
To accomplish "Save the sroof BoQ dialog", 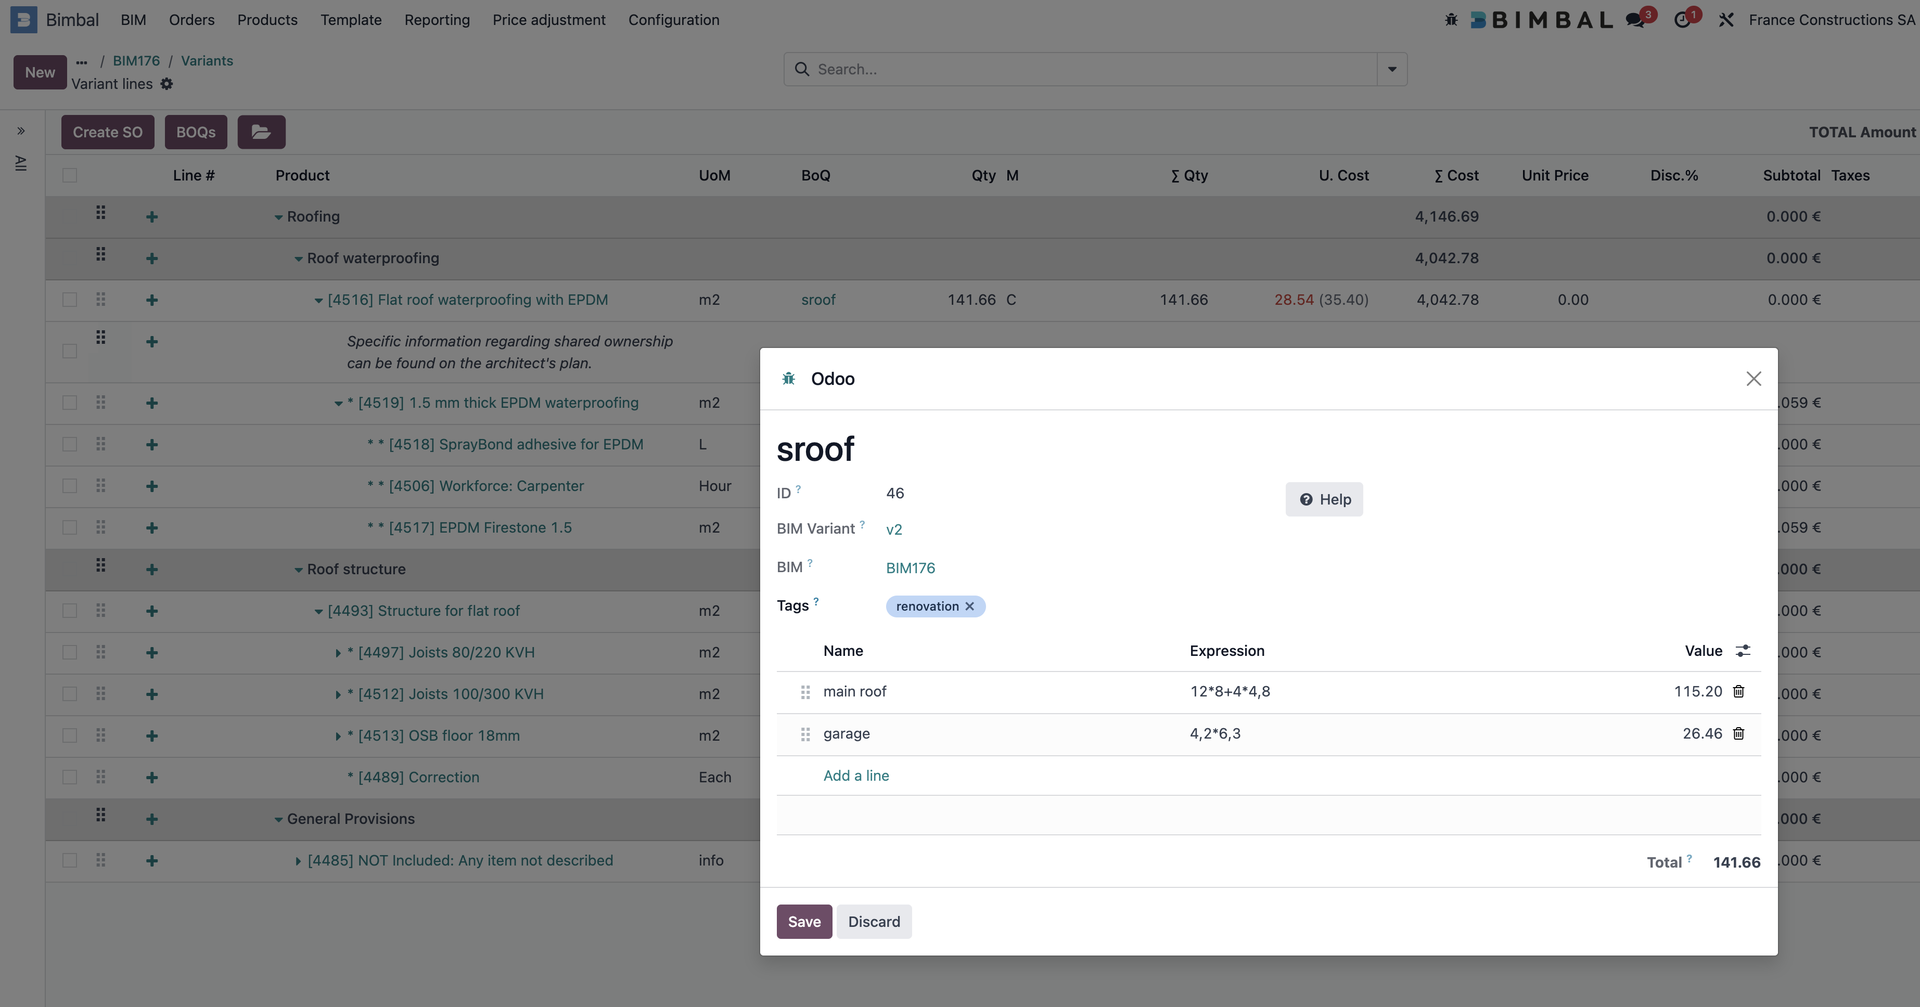I will click(x=803, y=922).
